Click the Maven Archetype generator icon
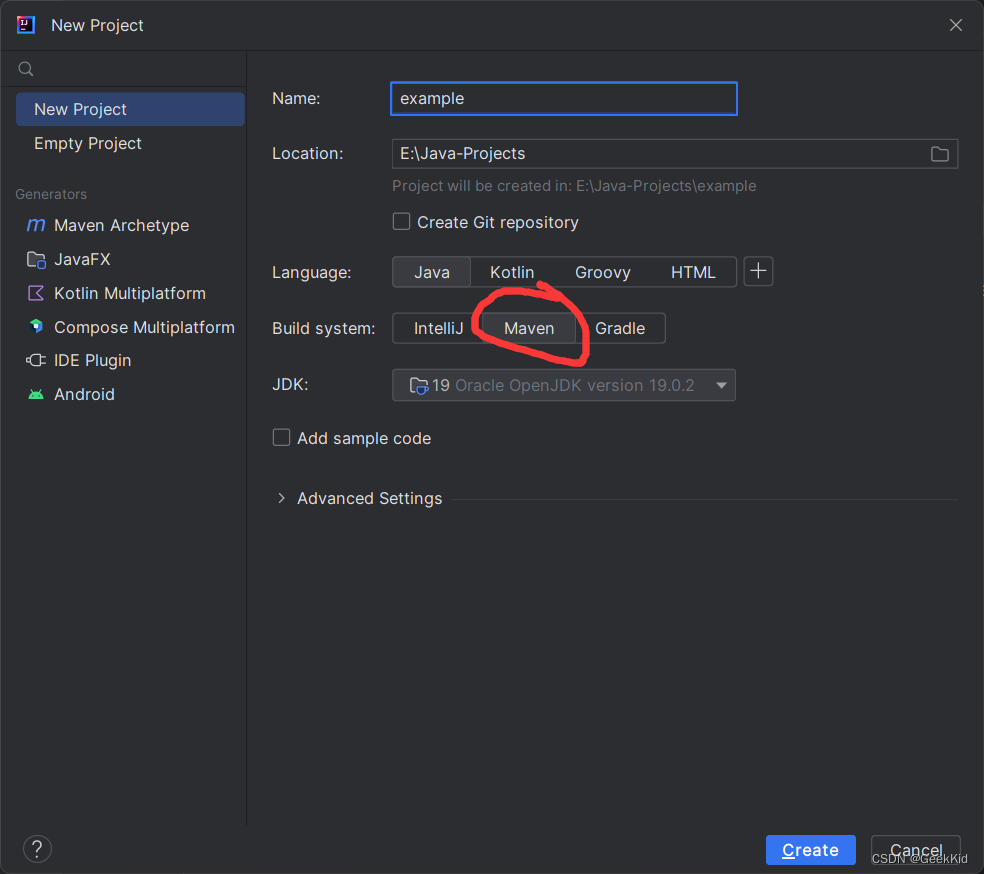The image size is (984, 874). (x=36, y=225)
